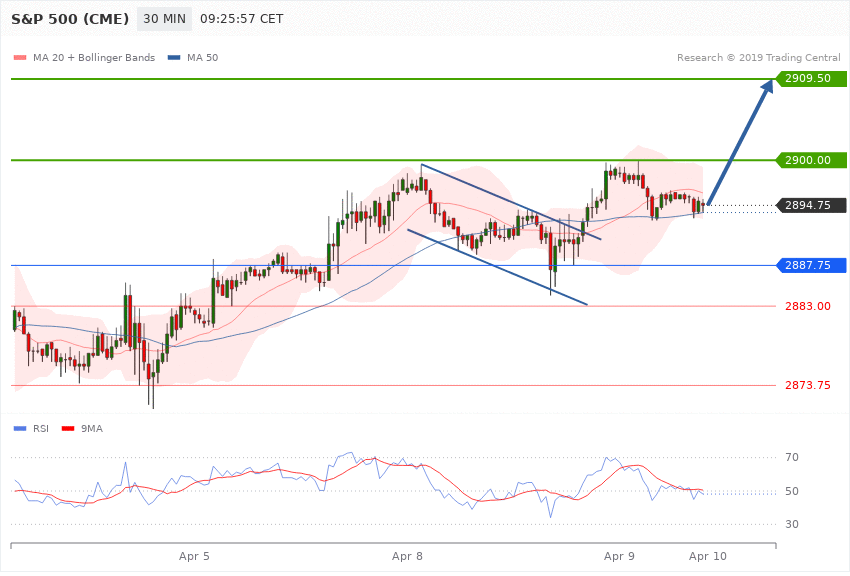Click the 2873.75 red support label
This screenshot has width=850, height=576.
tap(808, 386)
